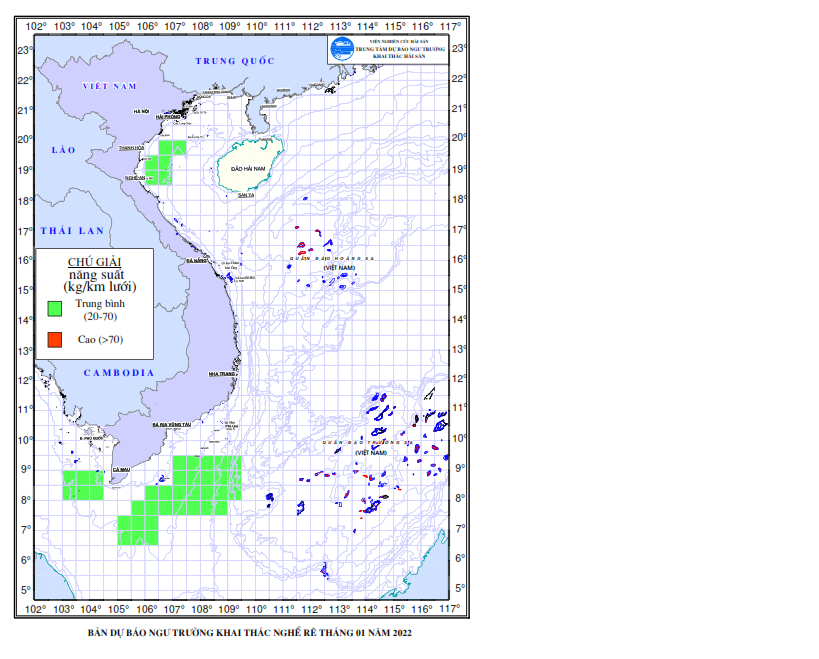Click the HÀ NỘI city label

(x=142, y=111)
